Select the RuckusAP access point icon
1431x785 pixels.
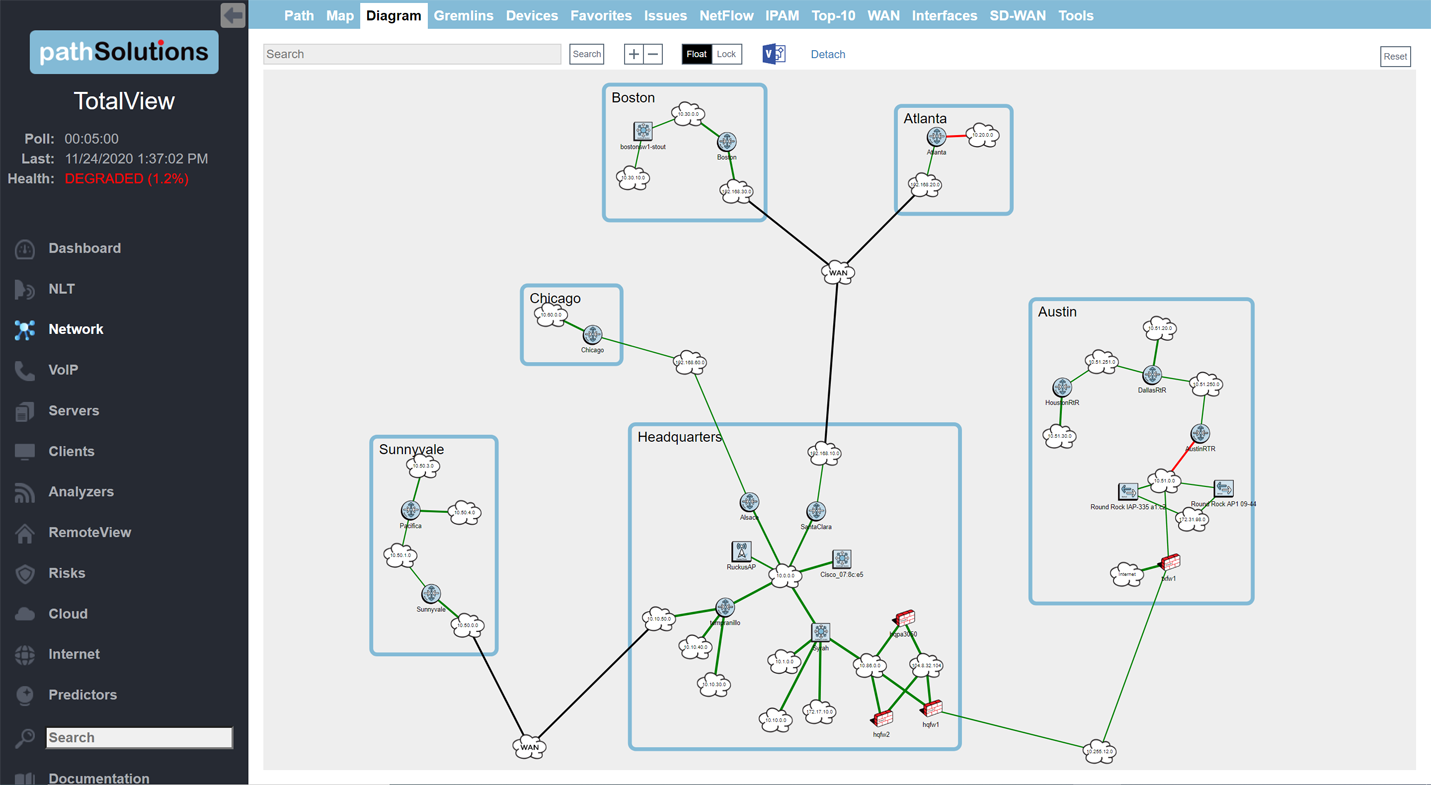[x=741, y=552]
